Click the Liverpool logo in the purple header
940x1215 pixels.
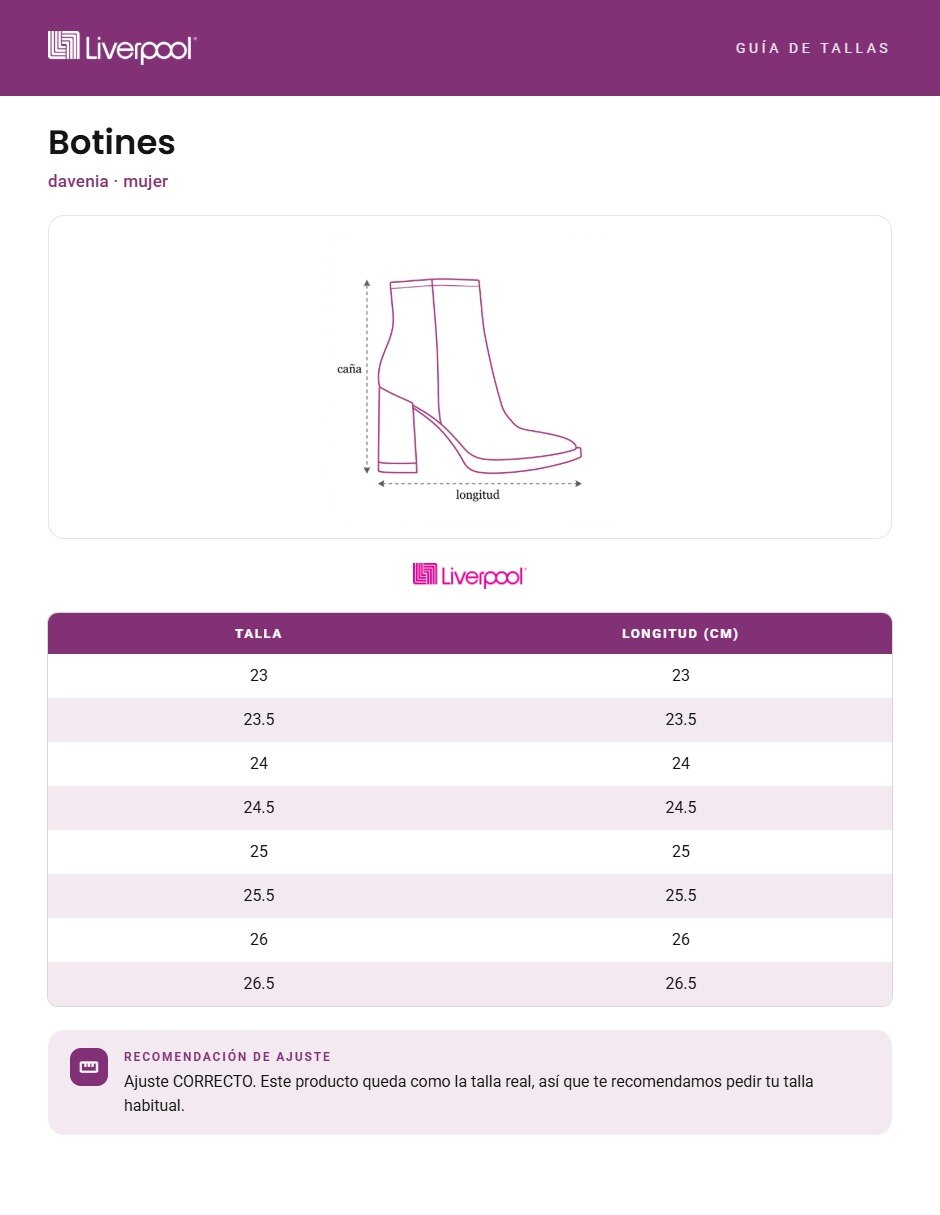[122, 47]
